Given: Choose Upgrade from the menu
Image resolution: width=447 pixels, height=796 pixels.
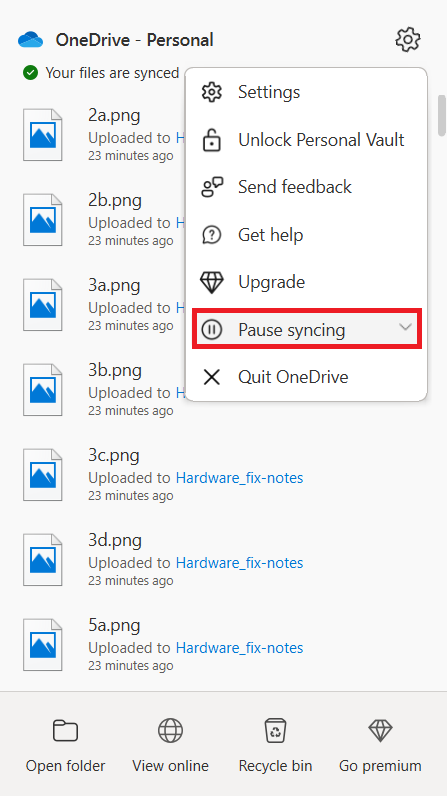Looking at the screenshot, I should click(x=306, y=282).
